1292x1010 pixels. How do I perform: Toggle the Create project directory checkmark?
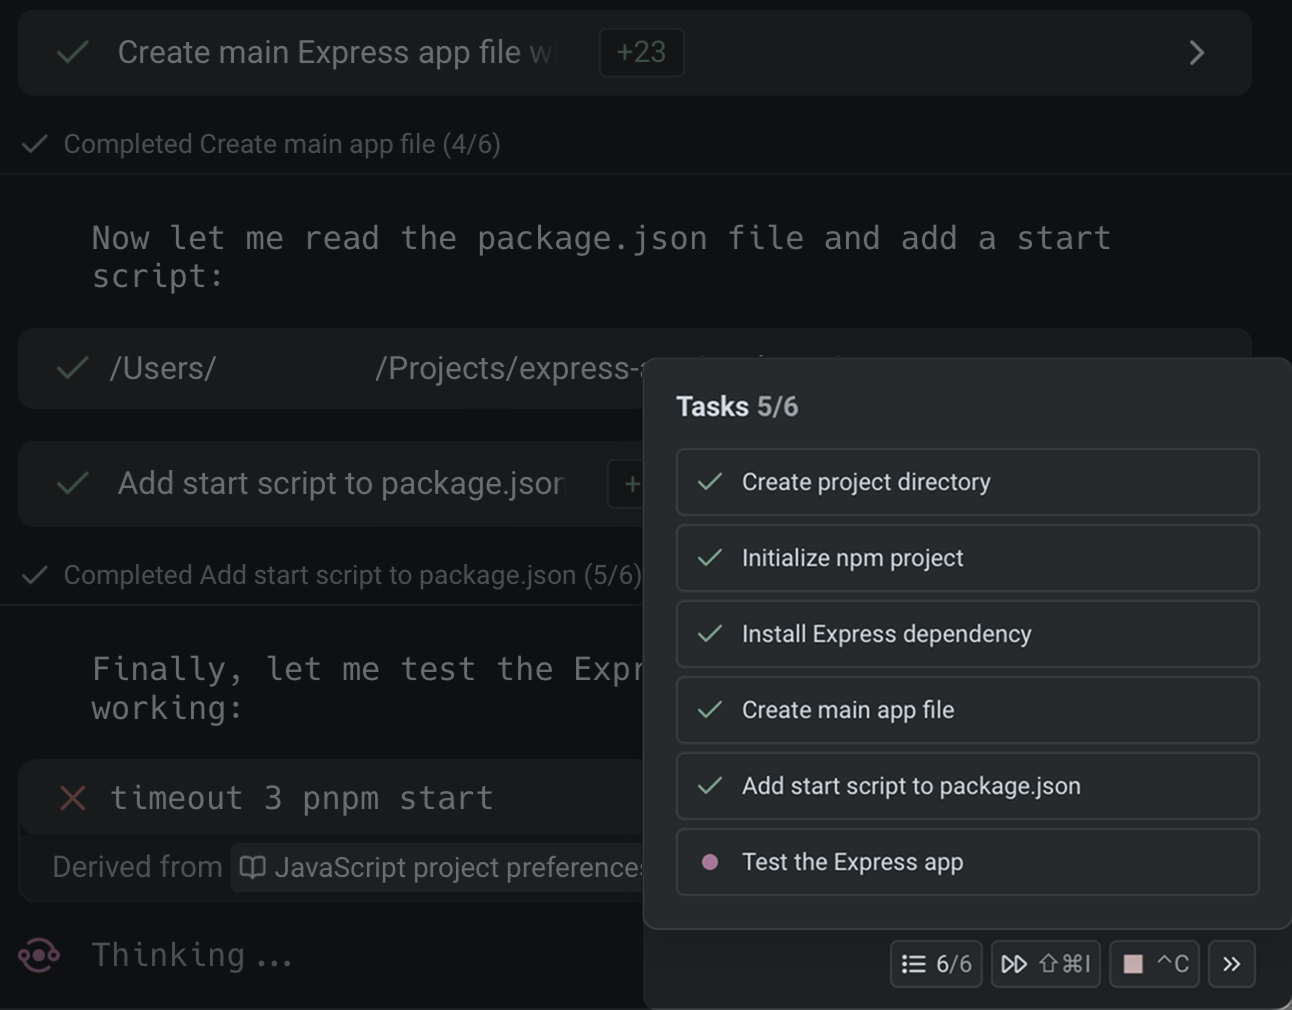[710, 482]
